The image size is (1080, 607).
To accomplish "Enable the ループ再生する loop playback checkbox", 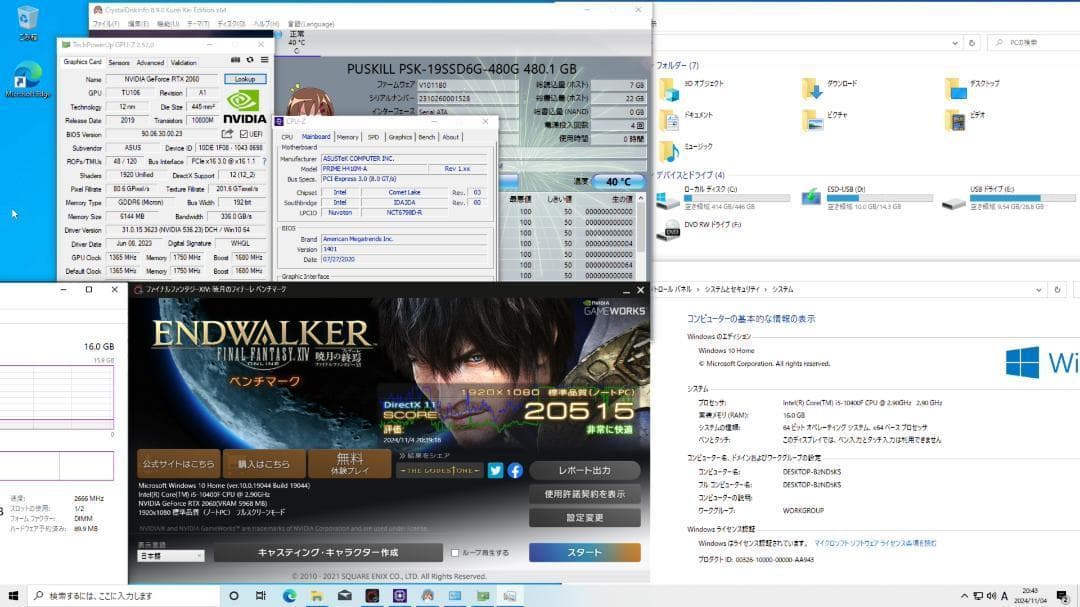I will tap(454, 552).
